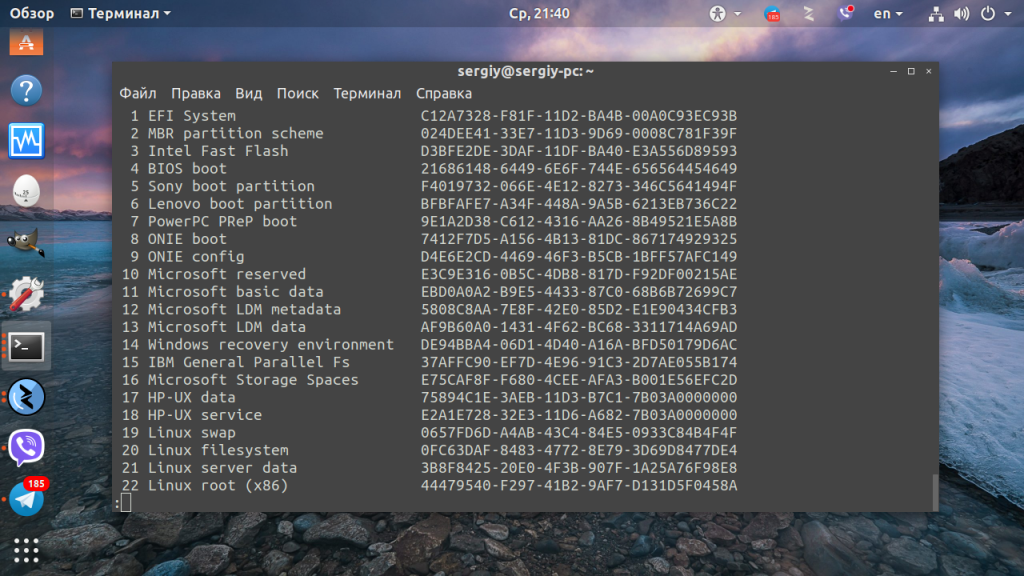Click the Обзор activities button
1024x576 pixels.
pyautogui.click(x=32, y=14)
